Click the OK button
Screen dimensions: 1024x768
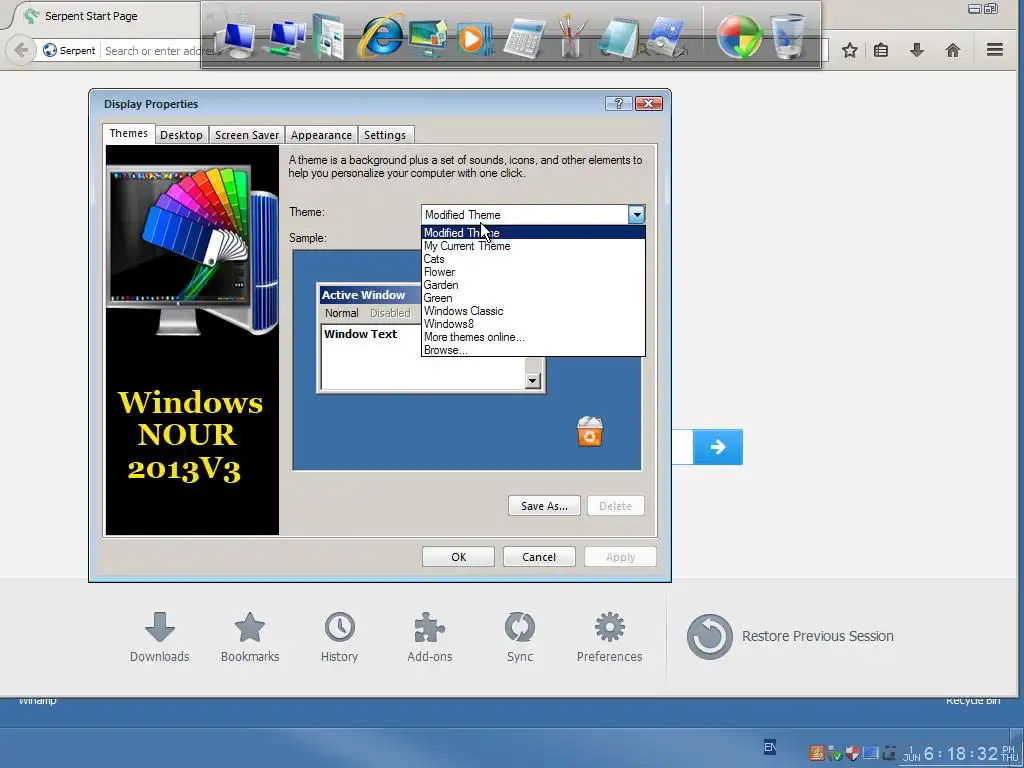pyautogui.click(x=458, y=556)
